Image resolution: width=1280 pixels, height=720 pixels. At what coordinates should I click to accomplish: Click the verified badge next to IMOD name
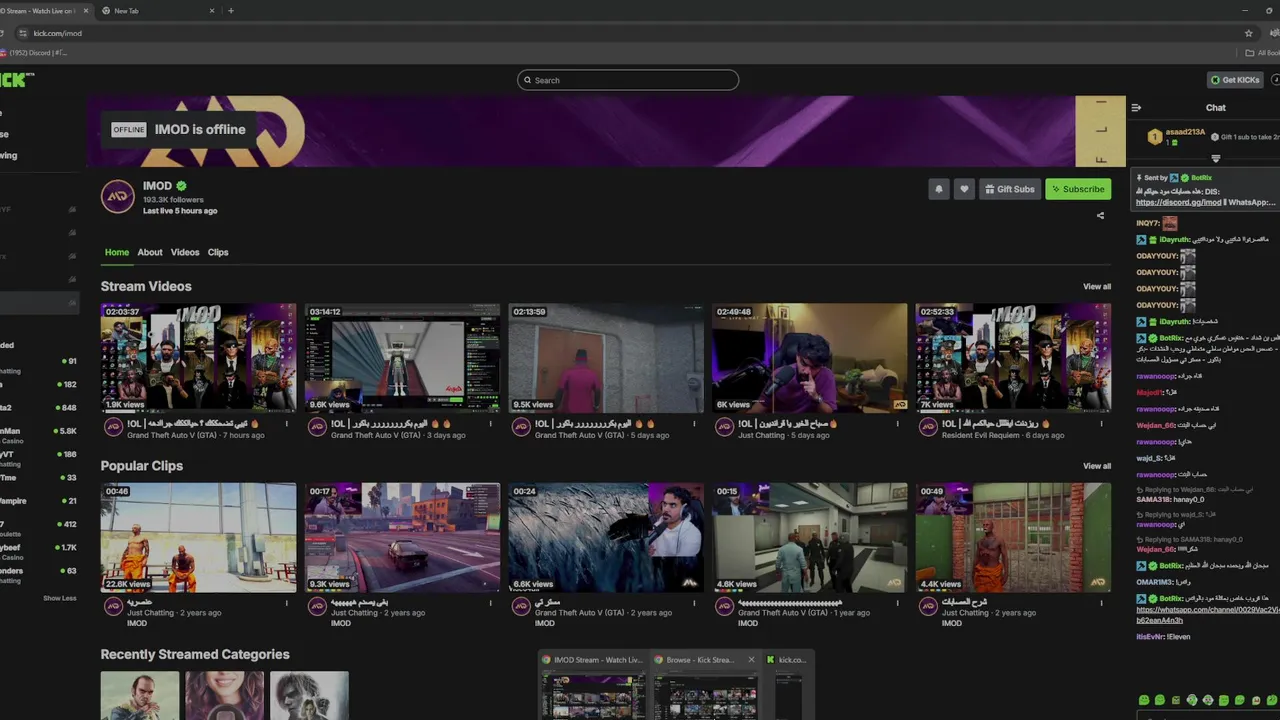coord(181,186)
